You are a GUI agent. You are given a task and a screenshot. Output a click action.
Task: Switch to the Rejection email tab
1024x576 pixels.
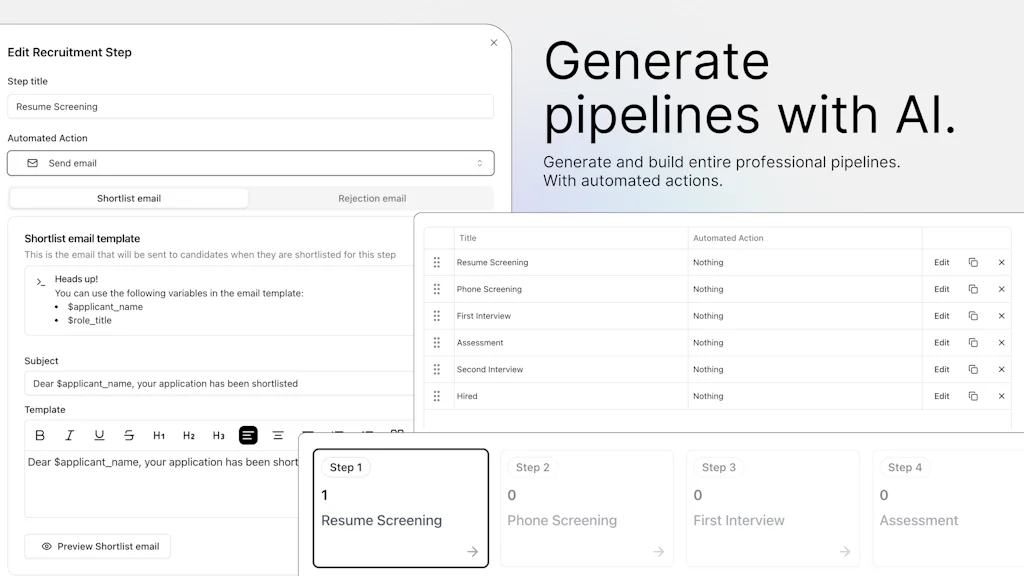pyautogui.click(x=372, y=198)
